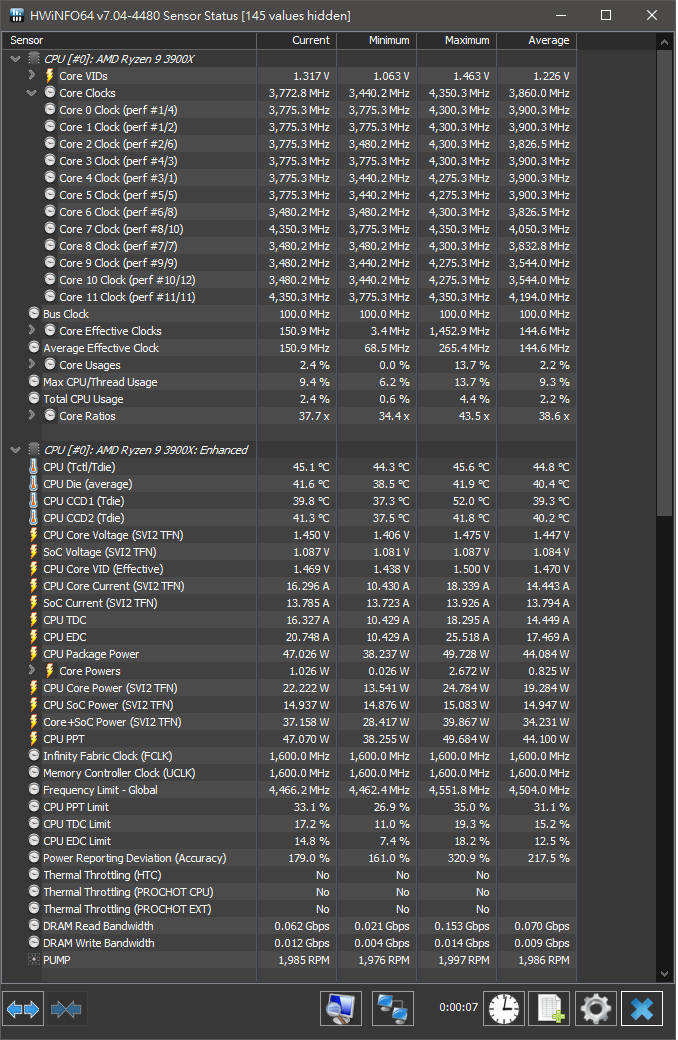
Task: Collapse the Core Clocks group
Action: [32, 92]
